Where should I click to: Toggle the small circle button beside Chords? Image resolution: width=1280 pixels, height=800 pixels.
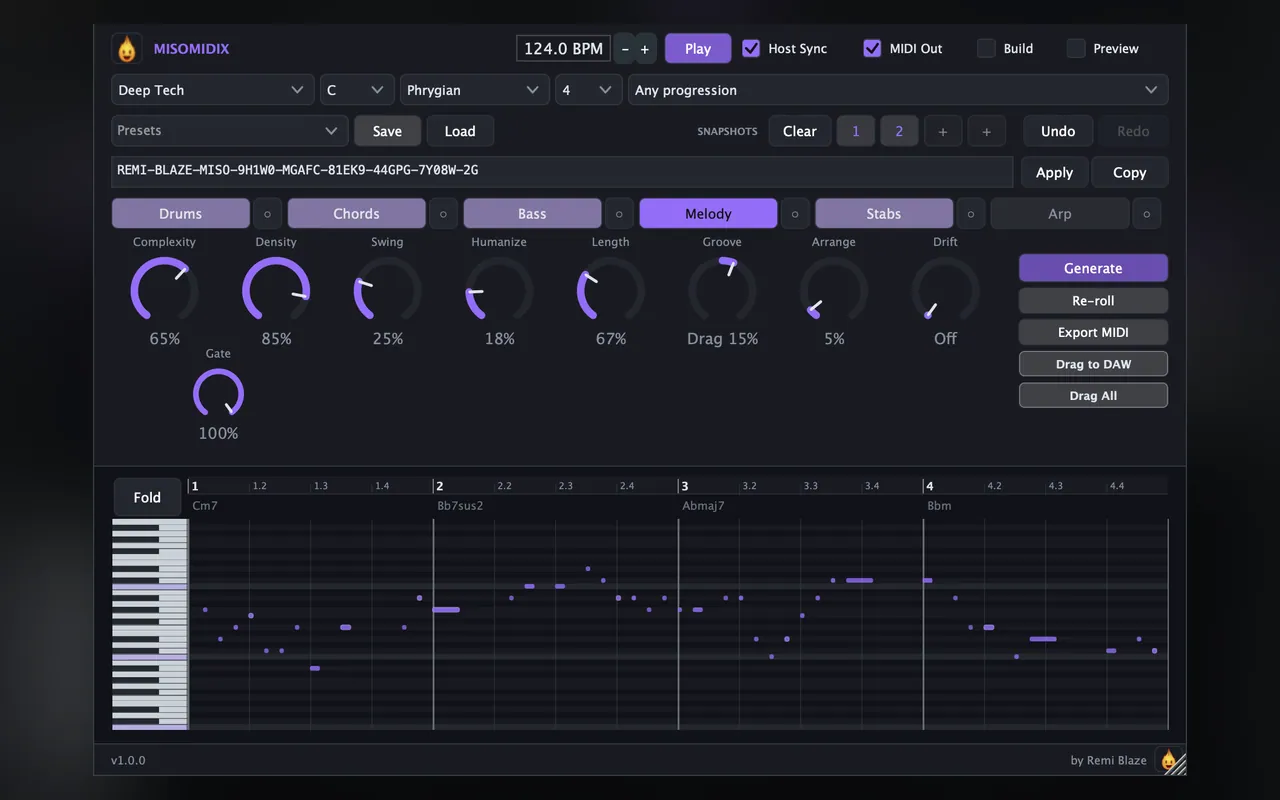tap(443, 214)
